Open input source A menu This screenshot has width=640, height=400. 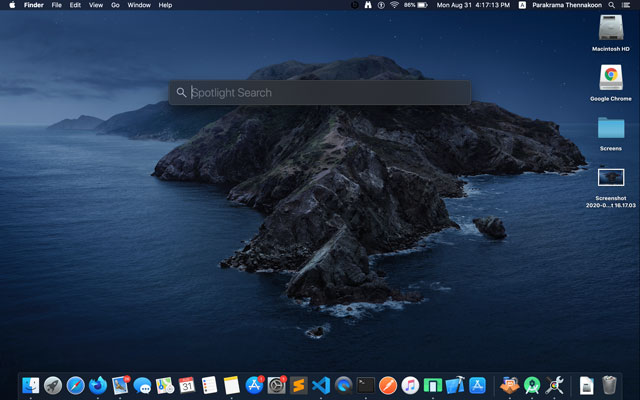coord(522,5)
